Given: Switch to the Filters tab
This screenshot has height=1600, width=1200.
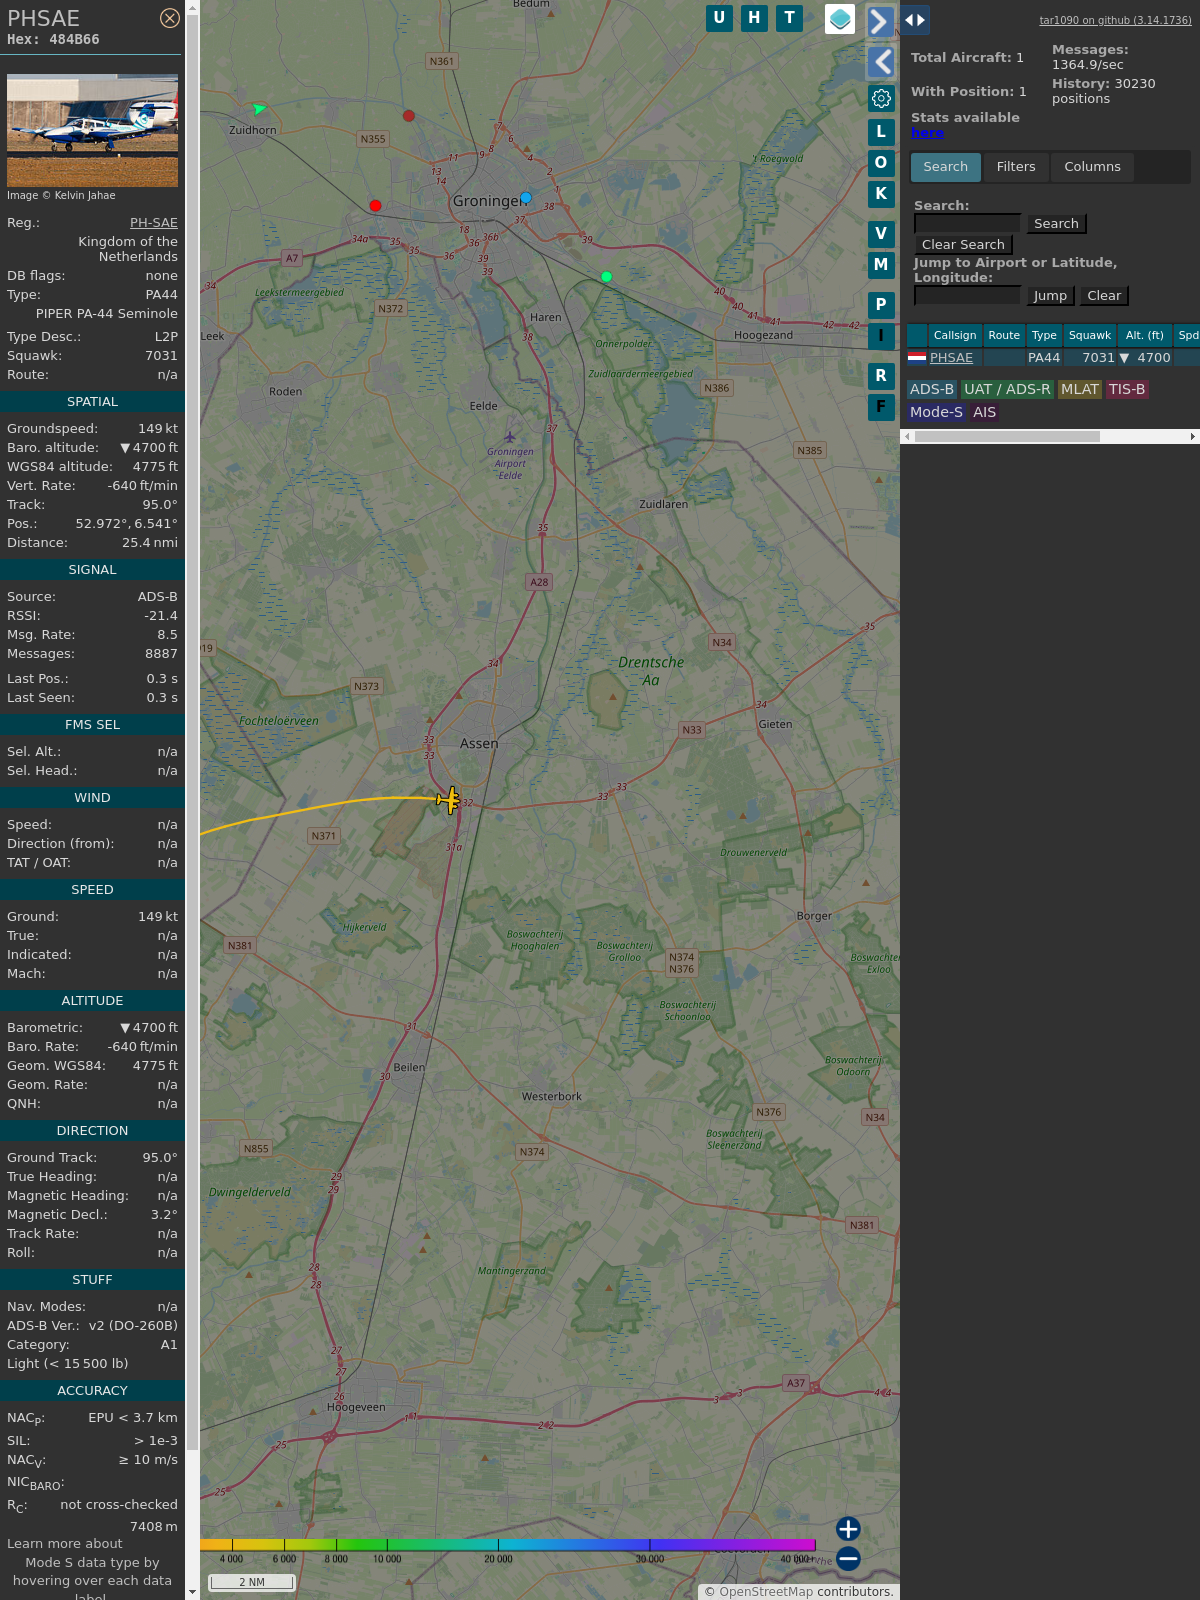Looking at the screenshot, I should 1016,167.
